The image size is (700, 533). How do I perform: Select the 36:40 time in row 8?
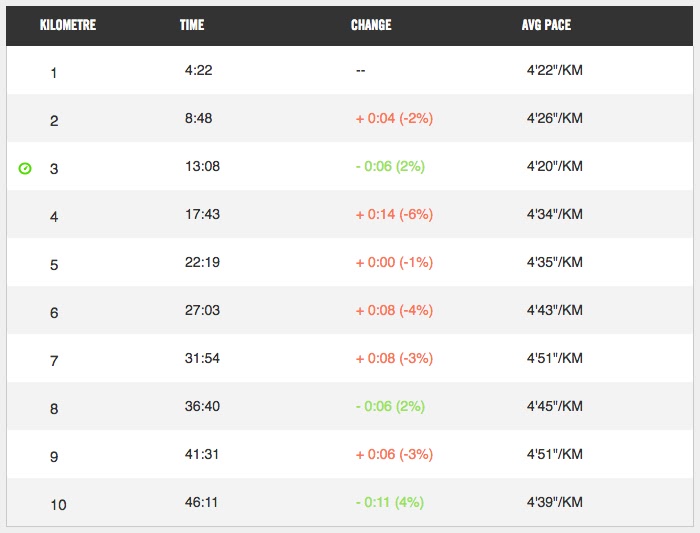[201, 406]
